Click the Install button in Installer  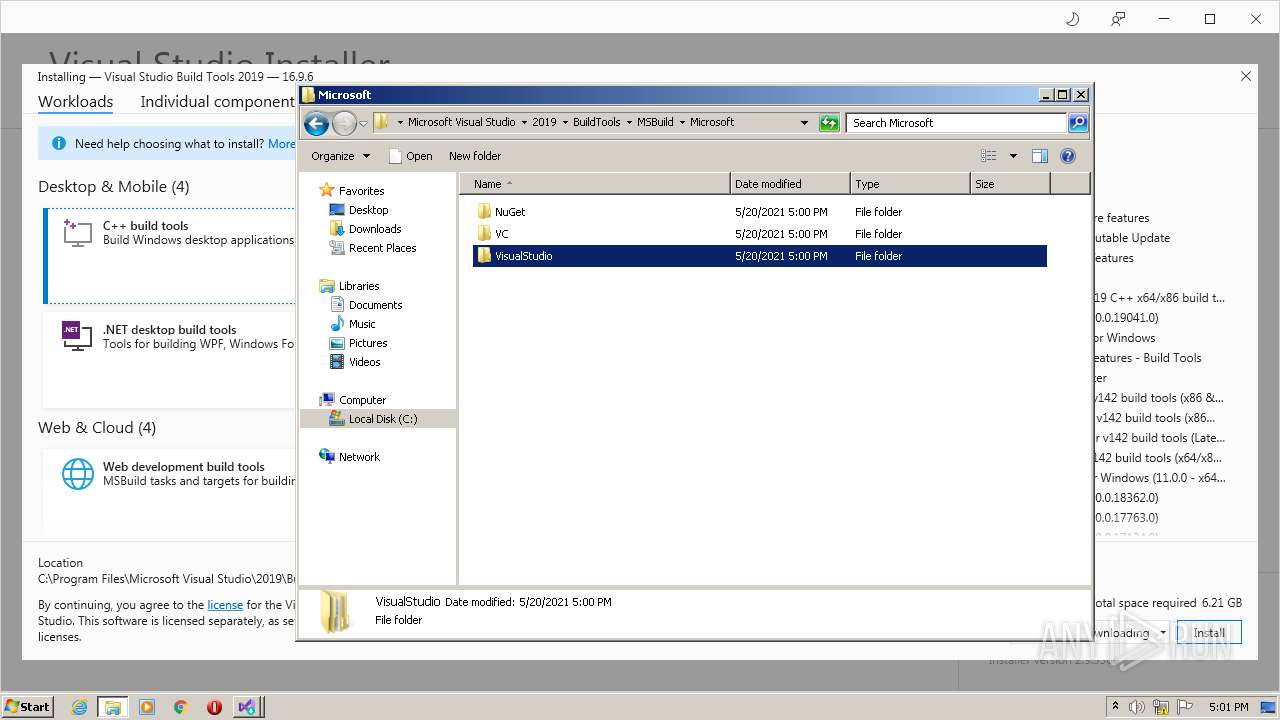1209,633
